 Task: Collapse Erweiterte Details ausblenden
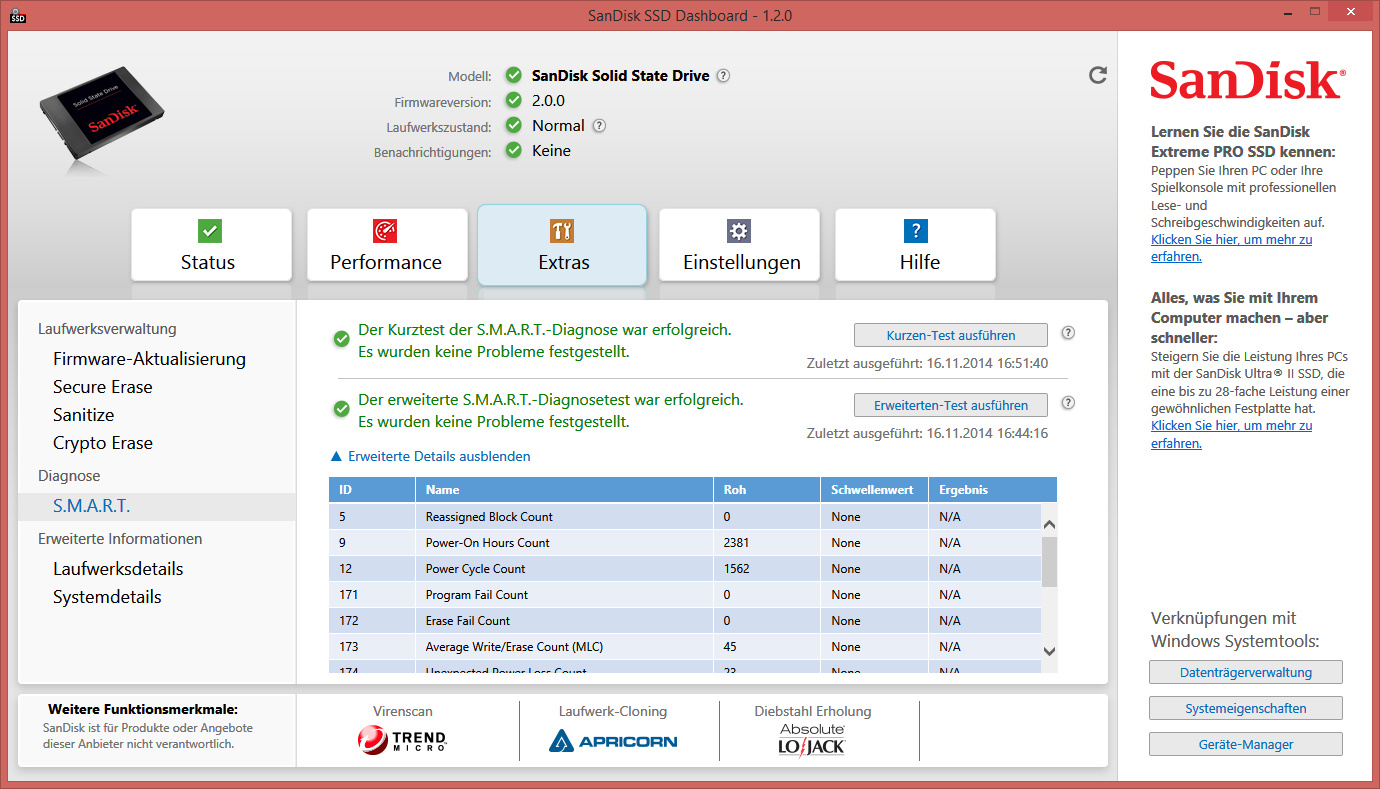tap(430, 456)
